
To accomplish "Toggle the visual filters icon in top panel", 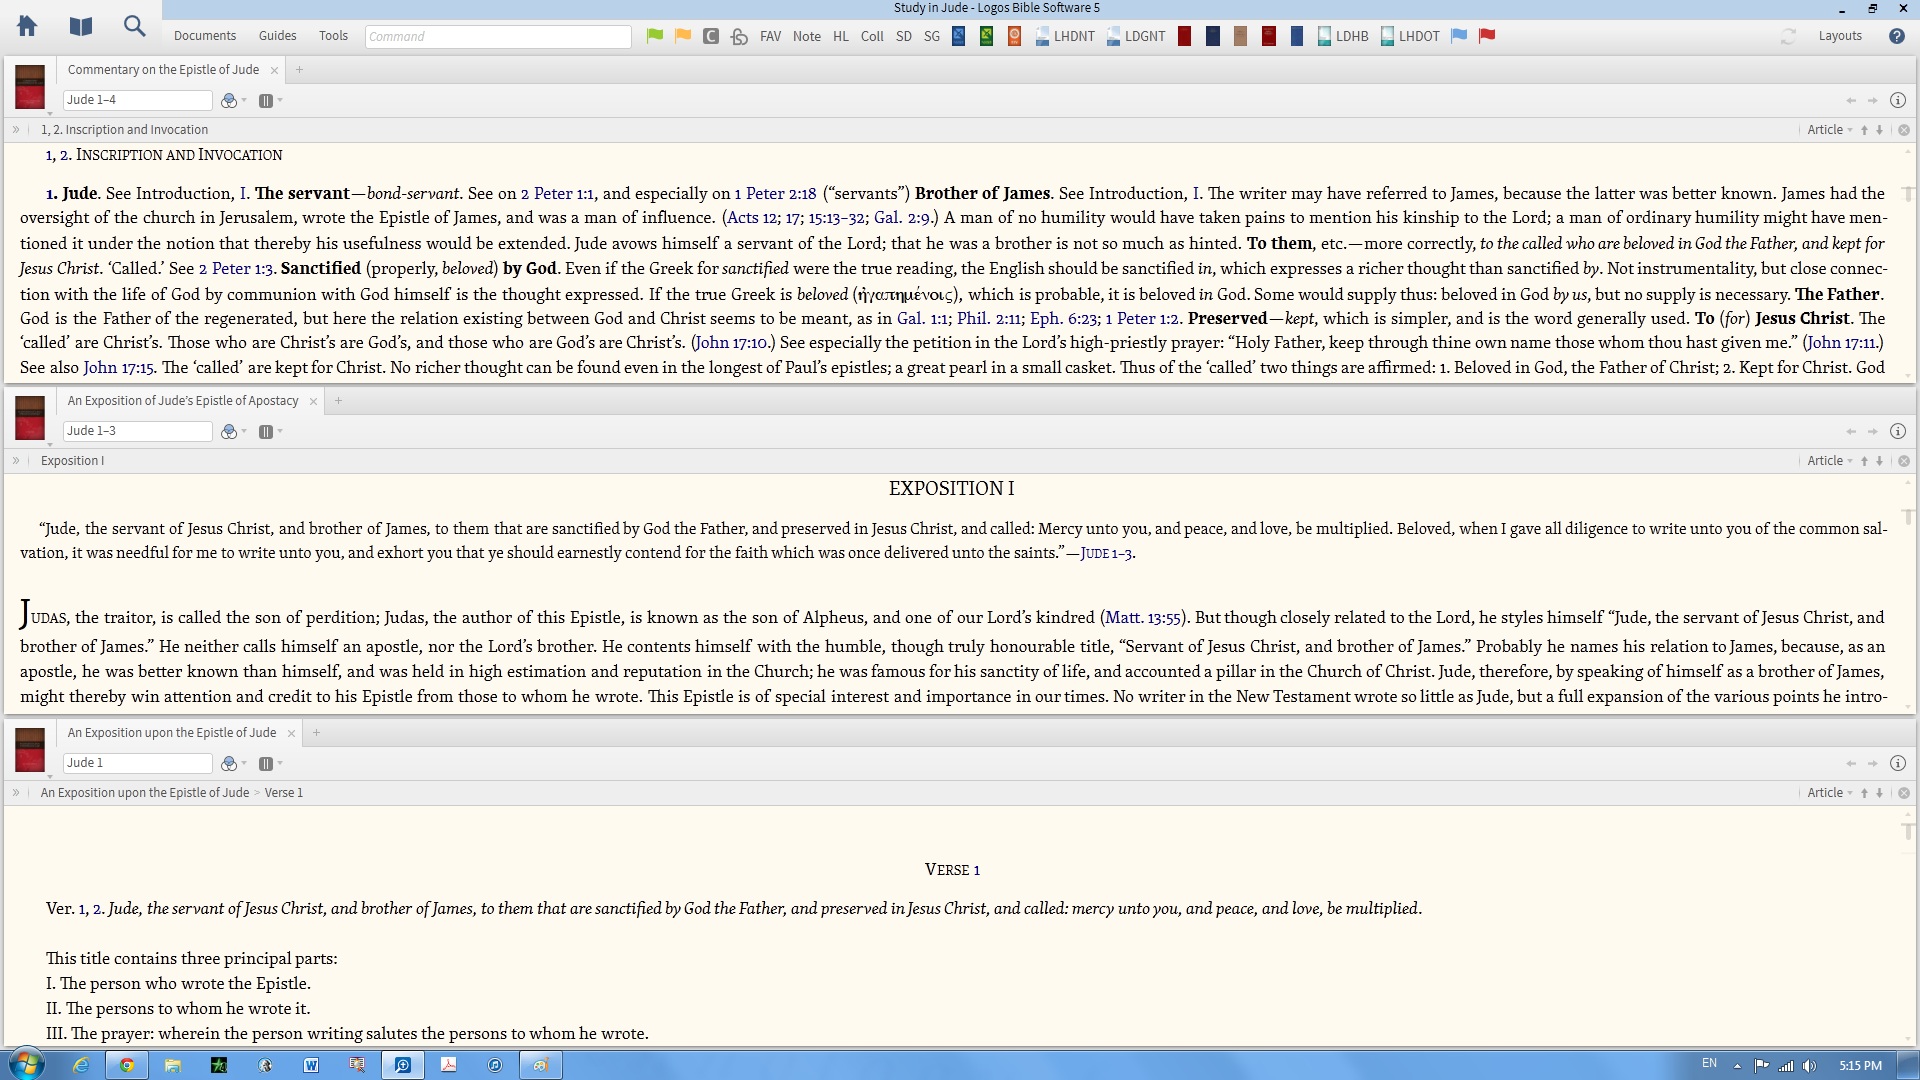I will pyautogui.click(x=229, y=100).
